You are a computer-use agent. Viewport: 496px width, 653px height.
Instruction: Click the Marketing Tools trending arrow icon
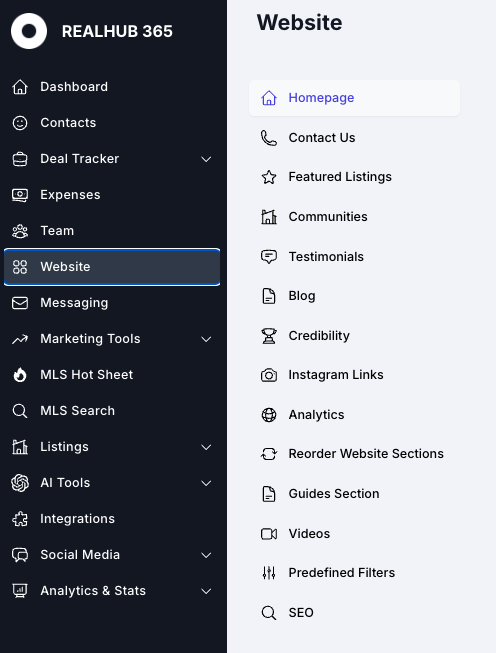[20, 339]
